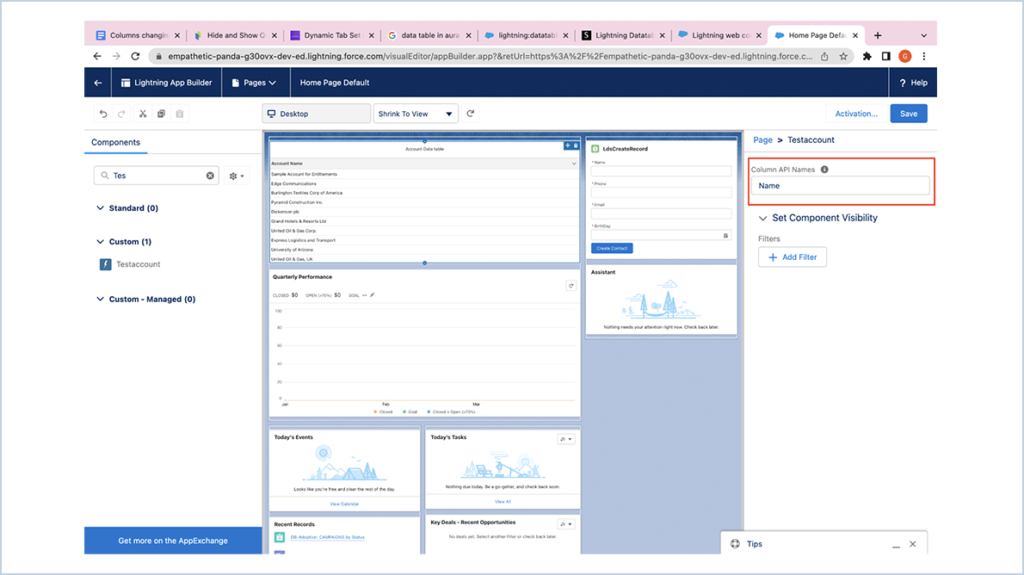Open the Shrink To View zoom dropdown

[x=415, y=114]
